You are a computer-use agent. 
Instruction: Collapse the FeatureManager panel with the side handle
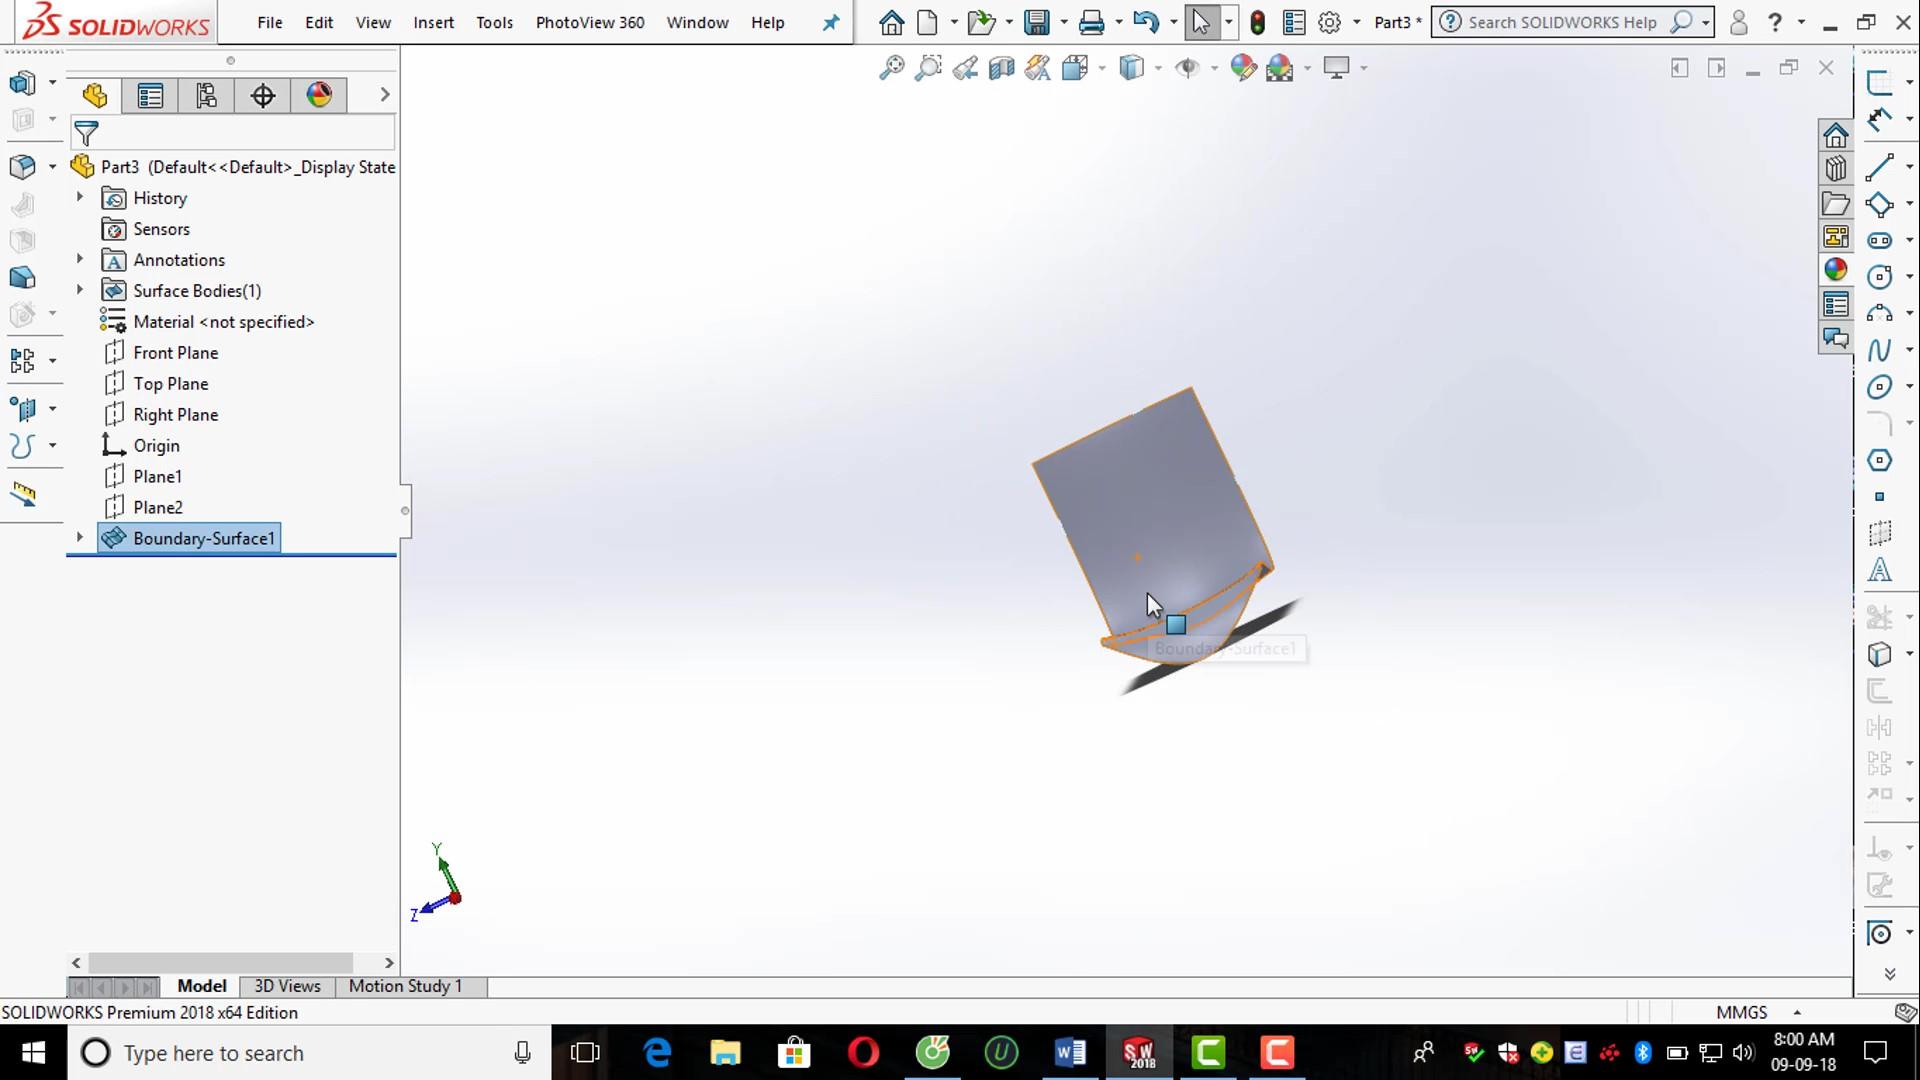tap(405, 511)
